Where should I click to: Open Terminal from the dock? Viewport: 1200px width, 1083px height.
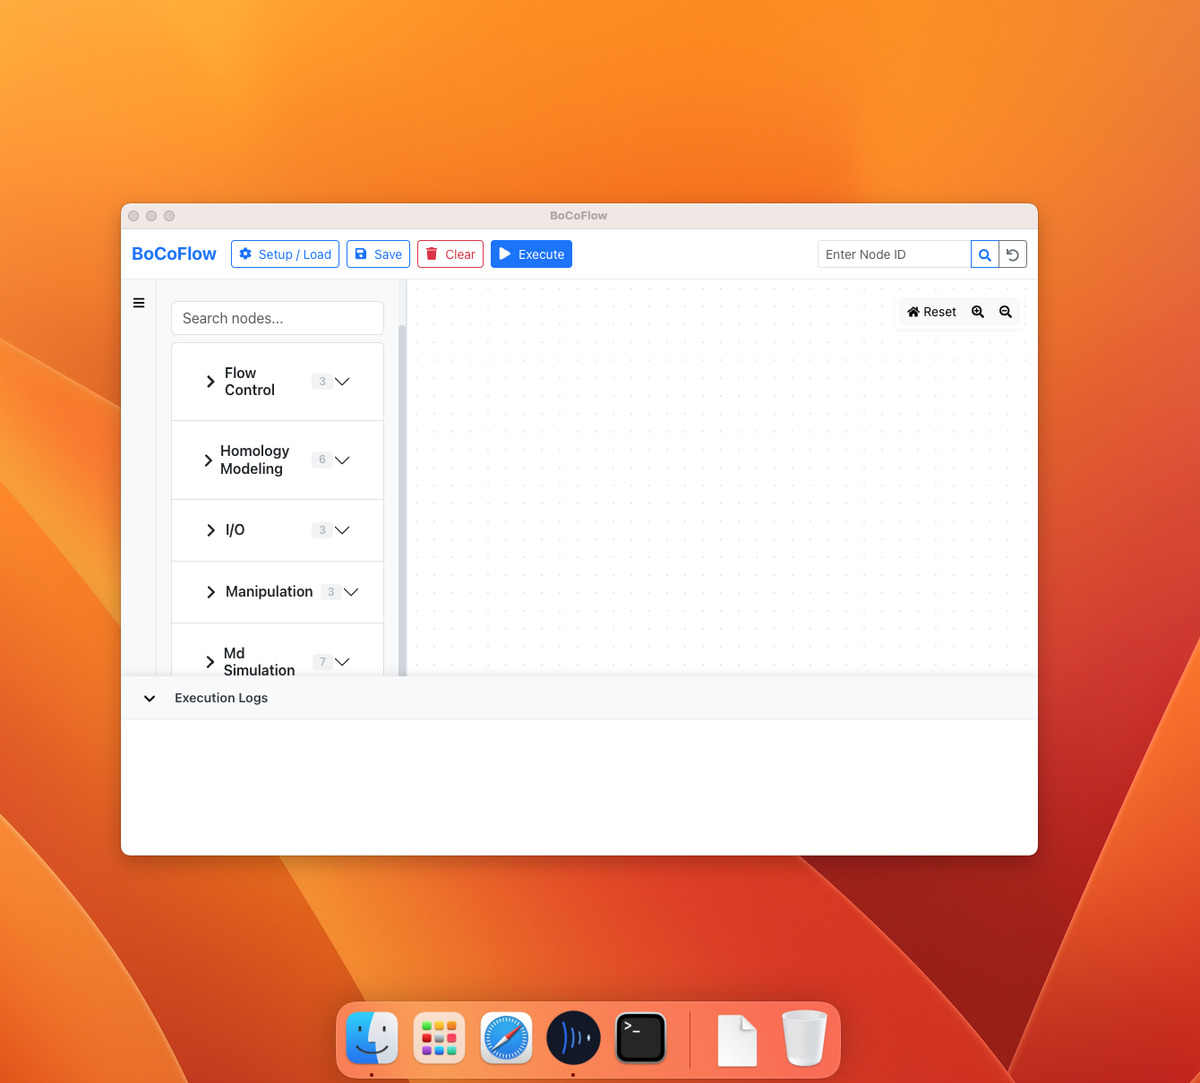coord(640,1038)
